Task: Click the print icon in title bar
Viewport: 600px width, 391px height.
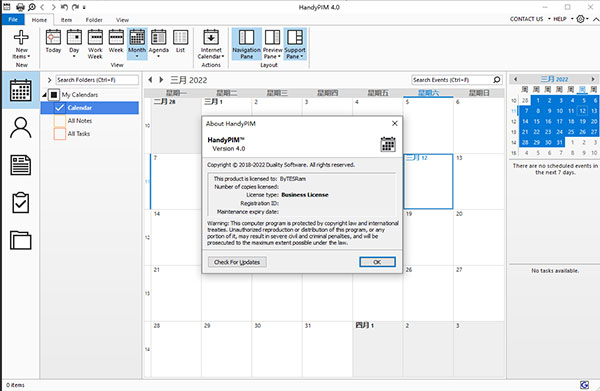Action: coord(20,7)
